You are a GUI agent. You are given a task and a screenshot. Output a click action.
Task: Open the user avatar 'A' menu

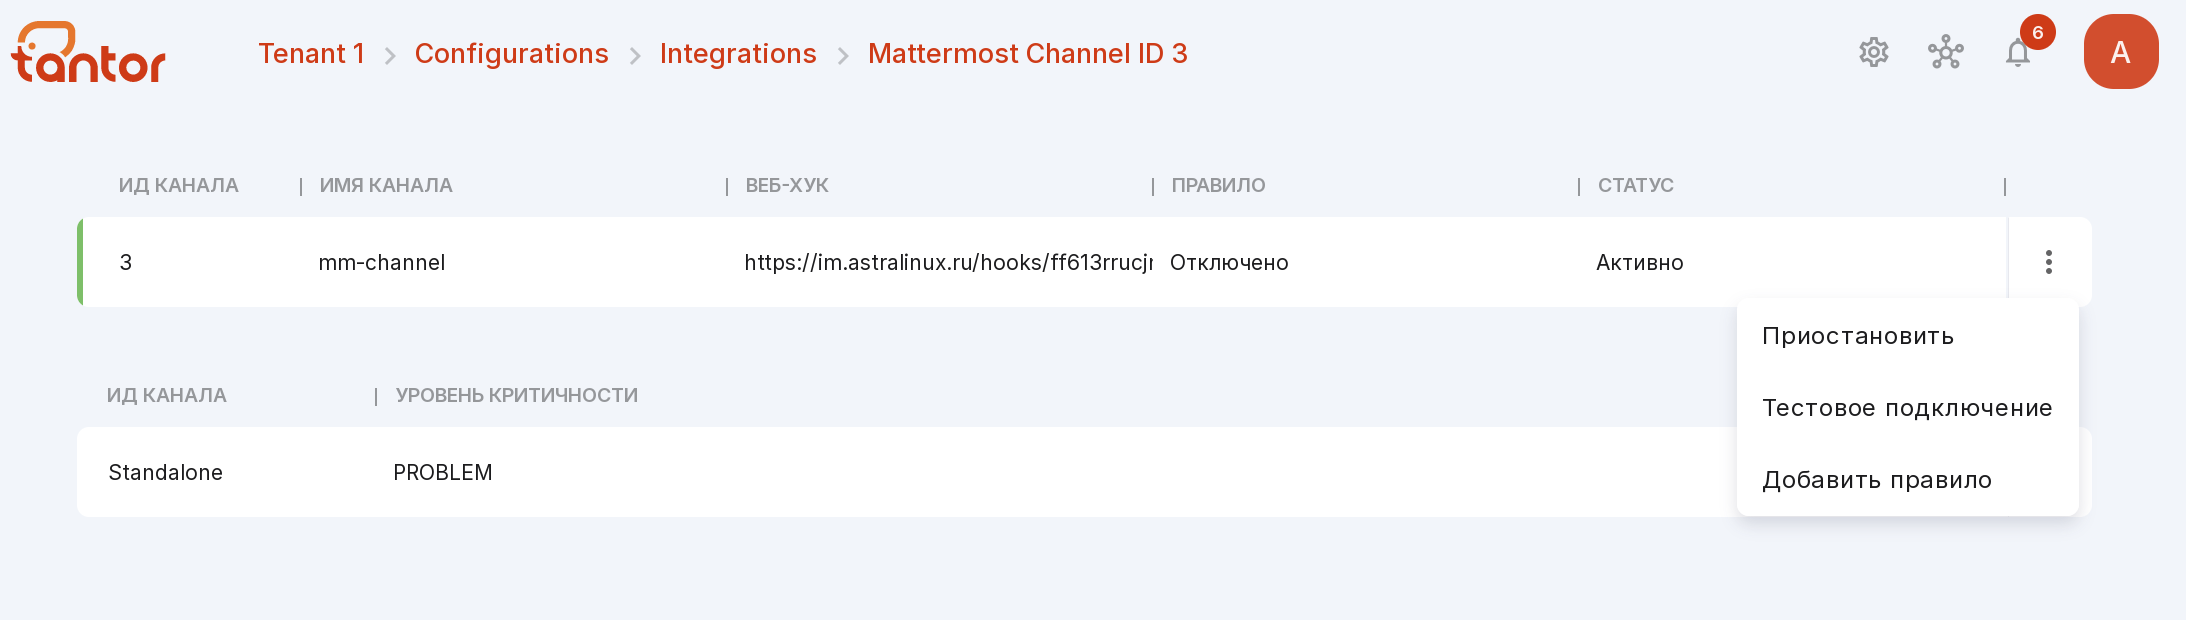[2121, 52]
